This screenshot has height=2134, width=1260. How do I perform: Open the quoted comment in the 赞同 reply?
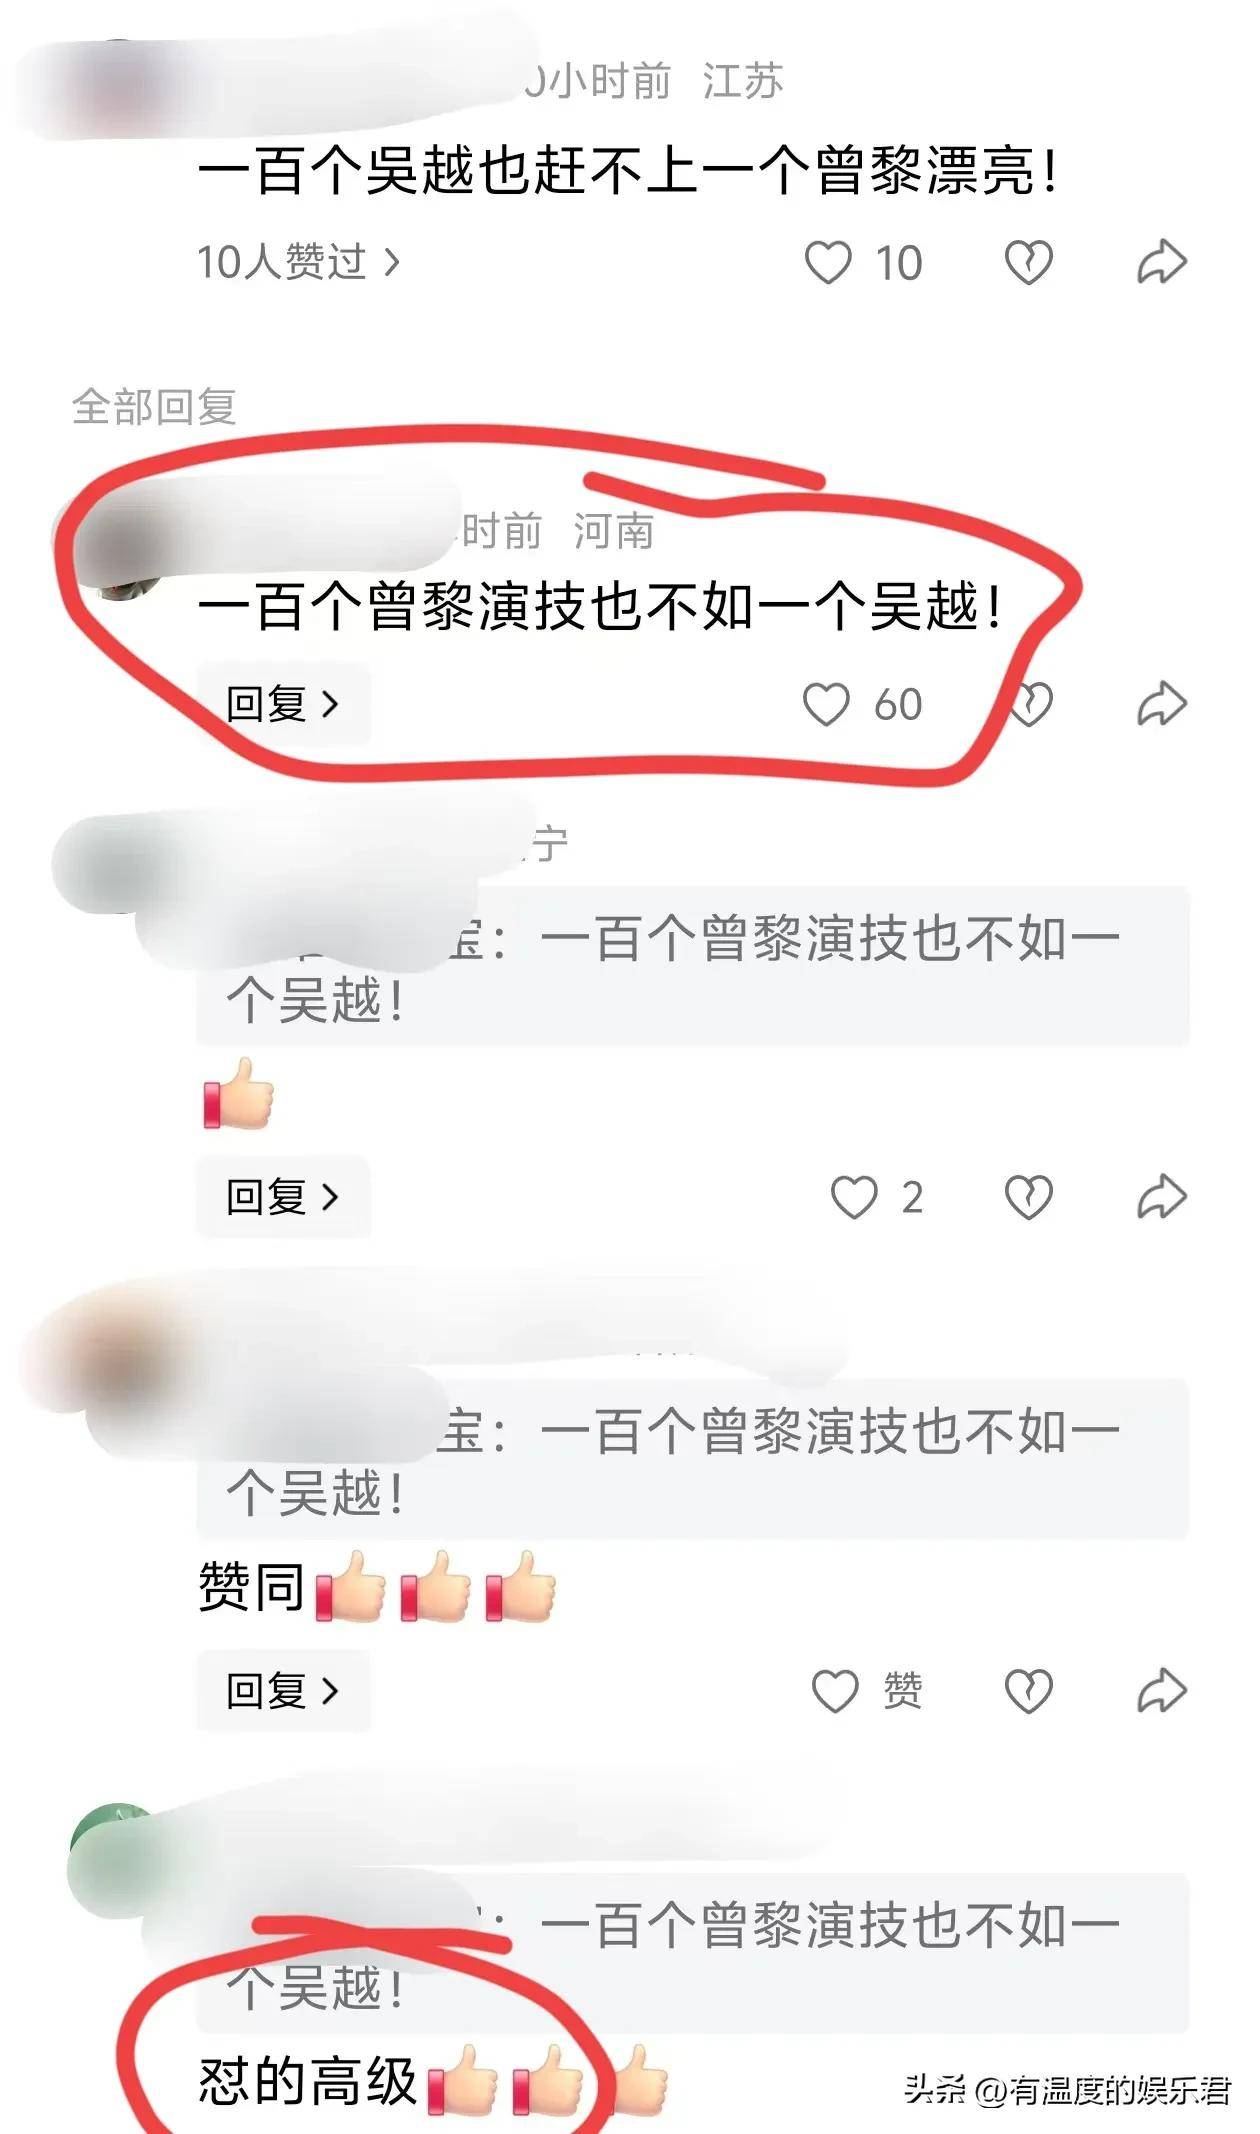[x=693, y=1459]
